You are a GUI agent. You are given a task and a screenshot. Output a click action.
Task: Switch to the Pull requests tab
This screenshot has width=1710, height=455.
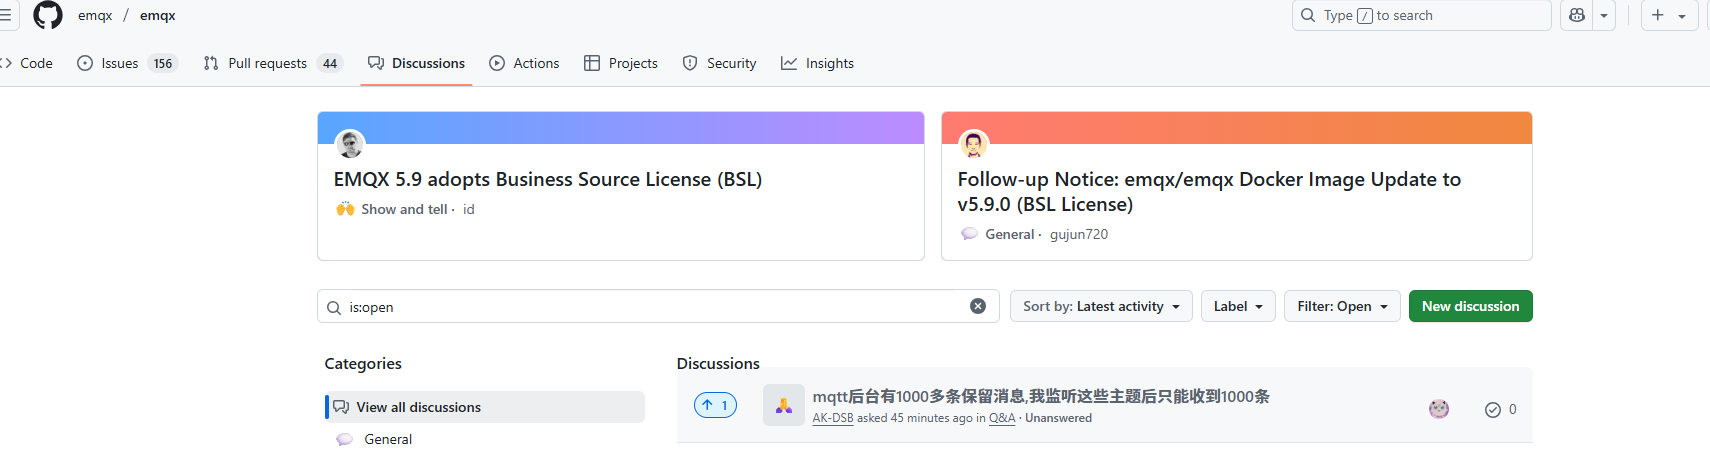click(x=273, y=63)
